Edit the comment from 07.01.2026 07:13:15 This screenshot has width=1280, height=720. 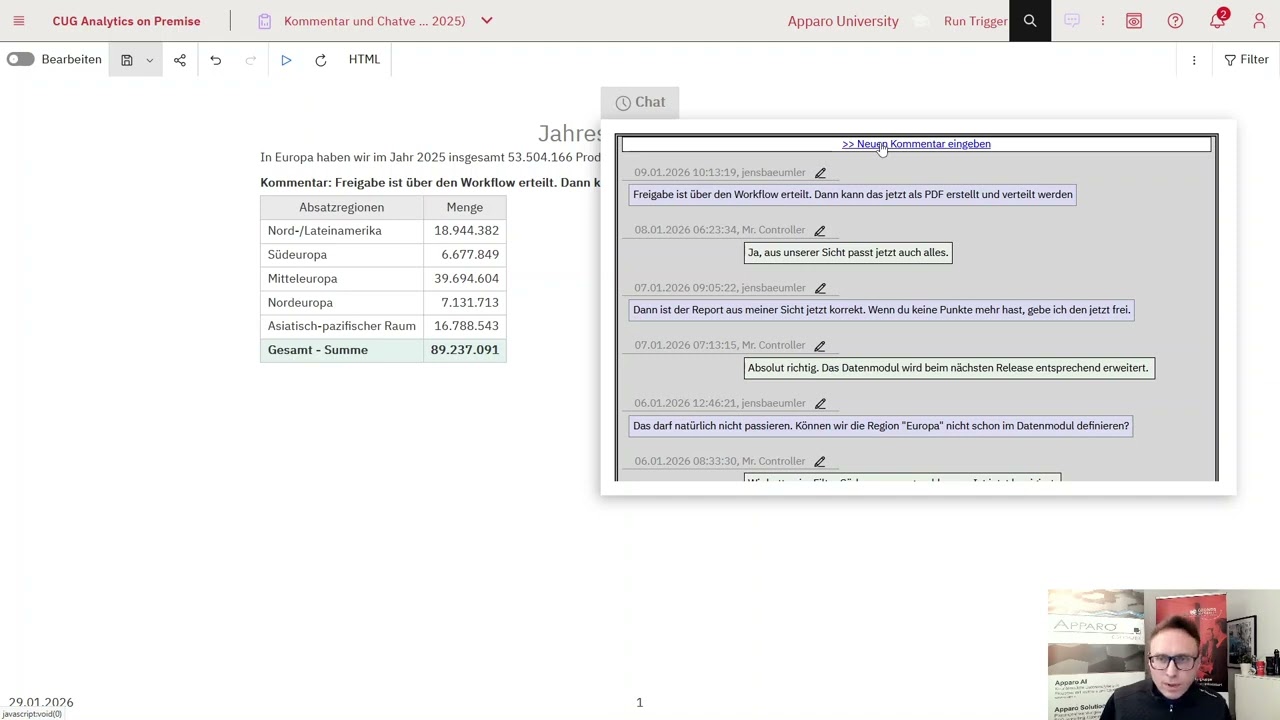(820, 346)
